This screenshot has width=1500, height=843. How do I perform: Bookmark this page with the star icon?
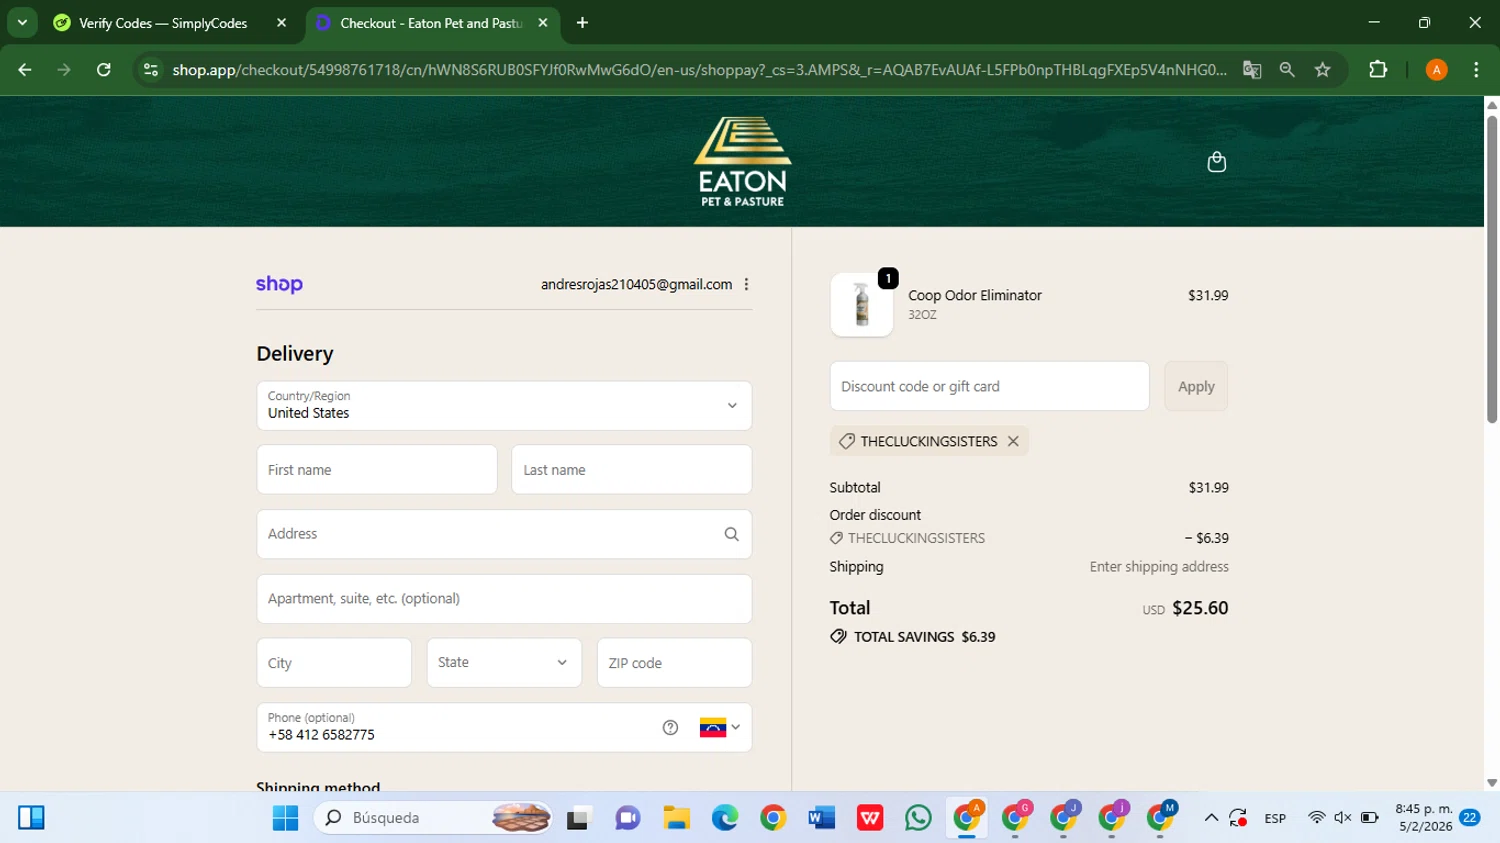[1323, 70]
